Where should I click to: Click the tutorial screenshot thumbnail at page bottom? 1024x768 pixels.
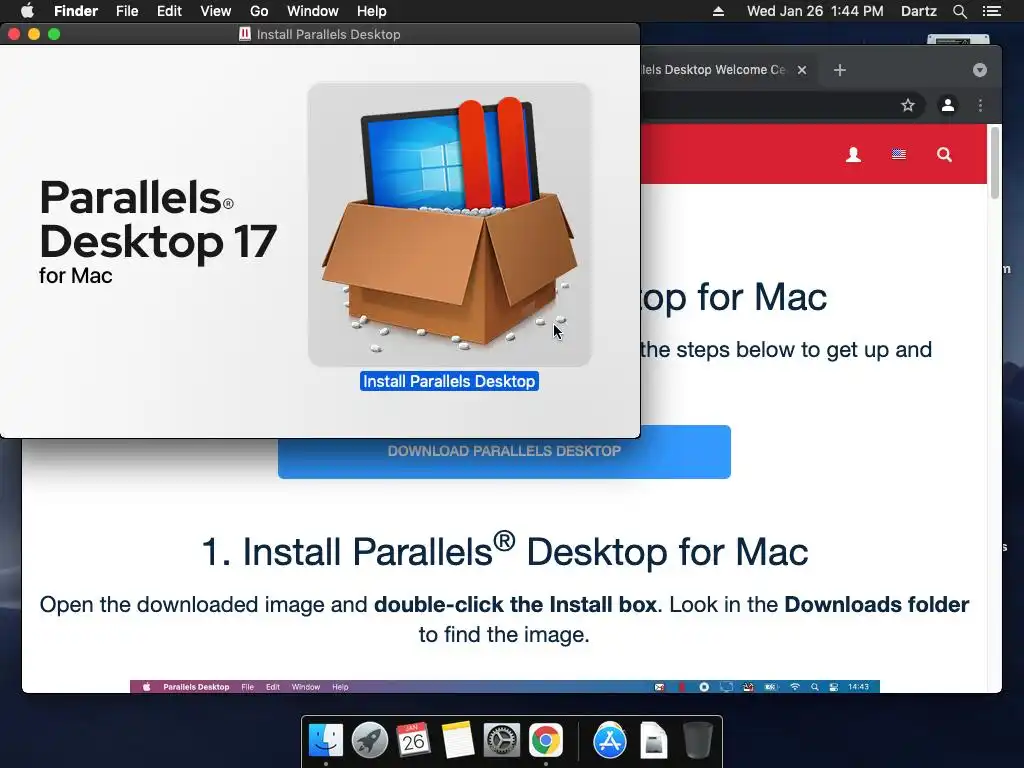(505, 686)
